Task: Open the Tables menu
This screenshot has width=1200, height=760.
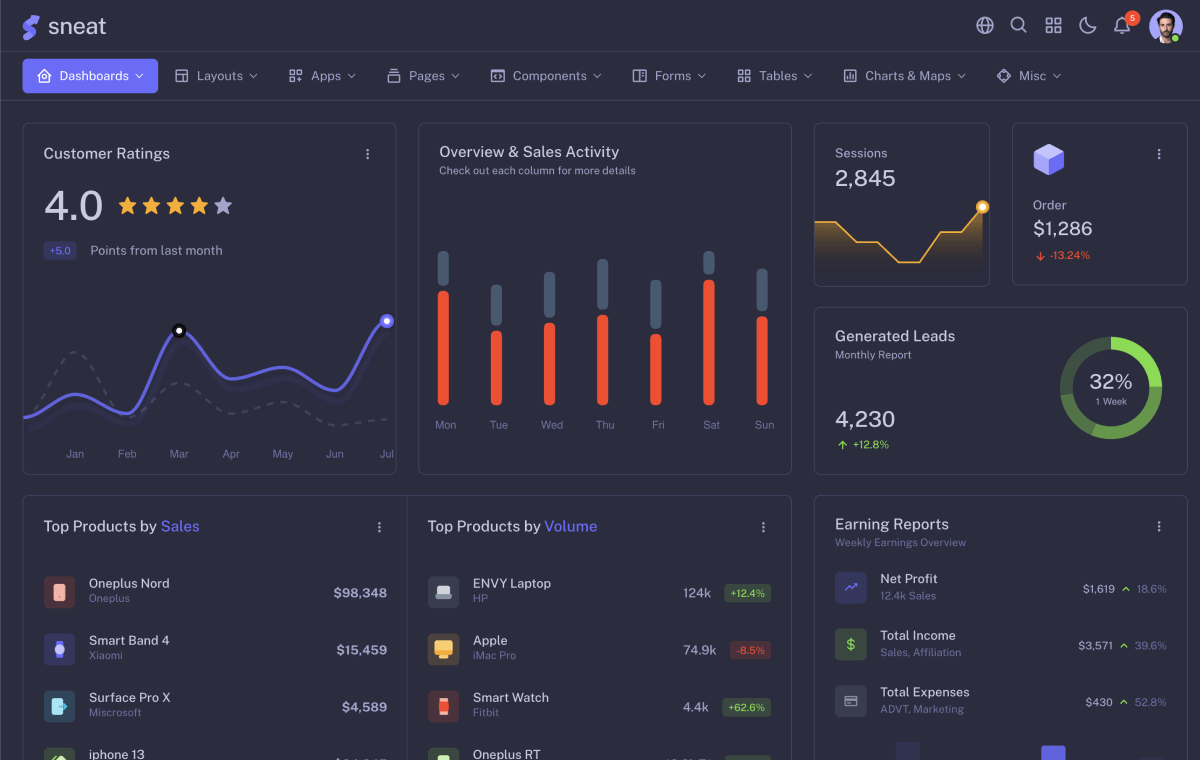Action: tap(773, 75)
